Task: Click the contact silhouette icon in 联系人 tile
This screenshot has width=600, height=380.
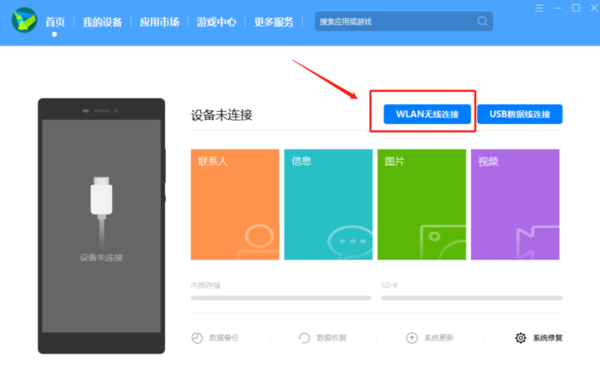Action: click(258, 242)
